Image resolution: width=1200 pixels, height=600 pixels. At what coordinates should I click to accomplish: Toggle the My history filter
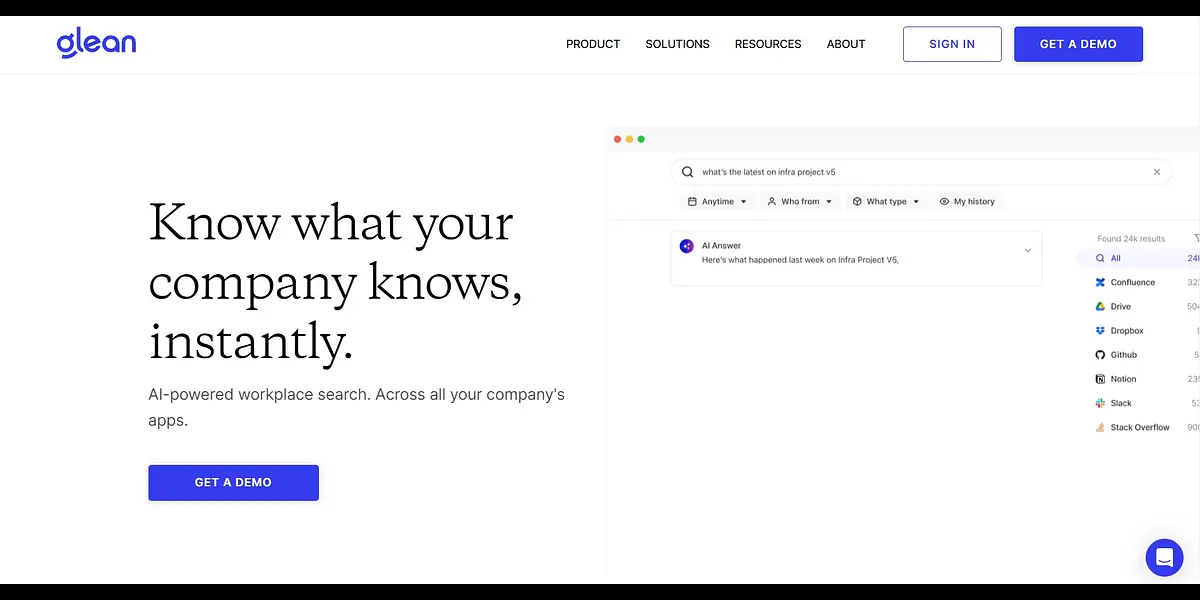coord(967,202)
